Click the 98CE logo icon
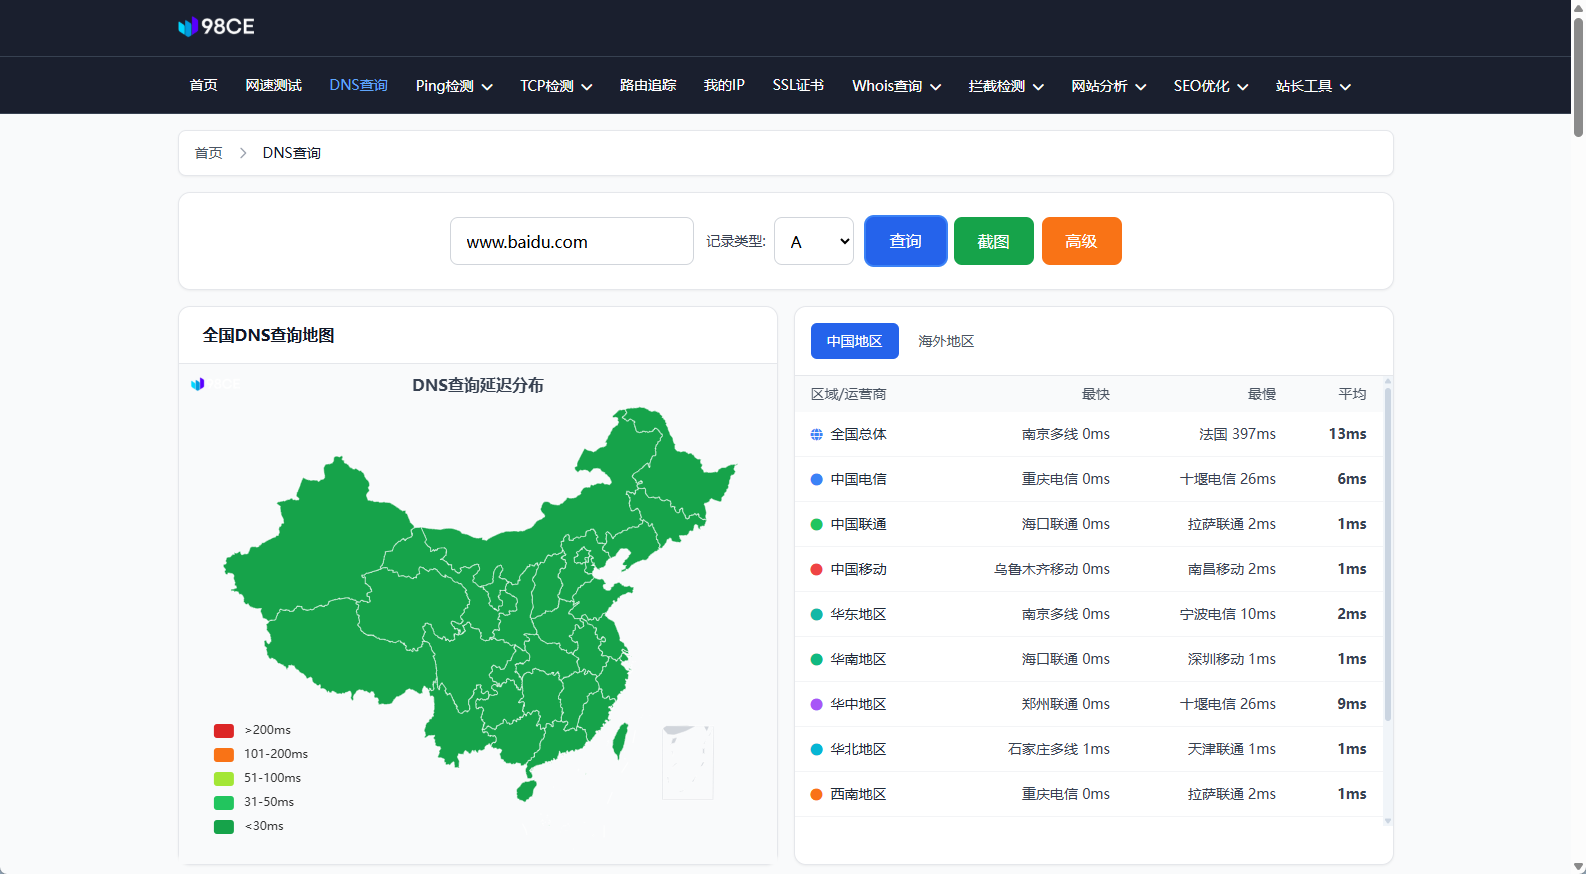This screenshot has height=874, width=1586. coord(187,27)
